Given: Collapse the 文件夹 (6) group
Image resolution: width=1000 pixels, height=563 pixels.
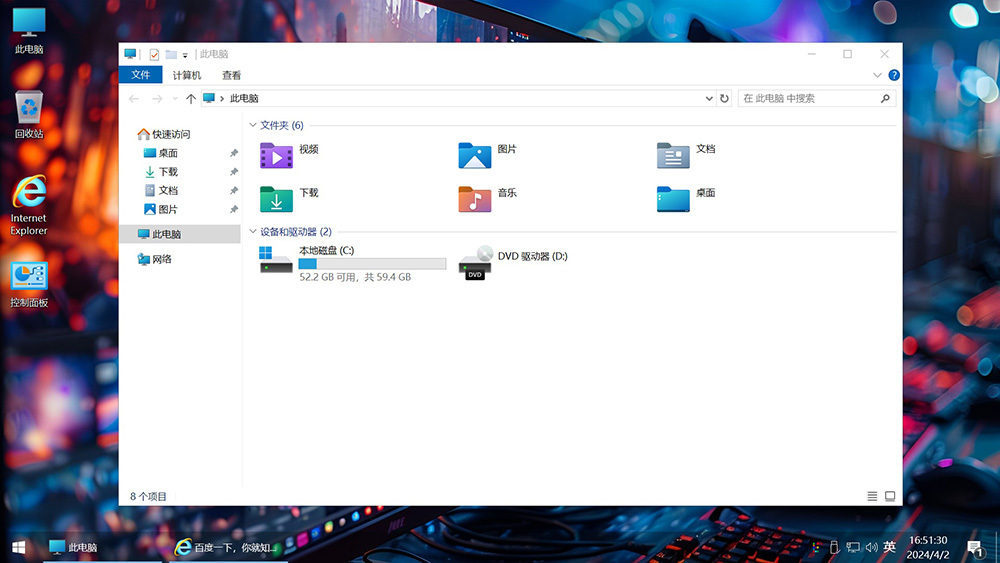Looking at the screenshot, I should tap(253, 126).
